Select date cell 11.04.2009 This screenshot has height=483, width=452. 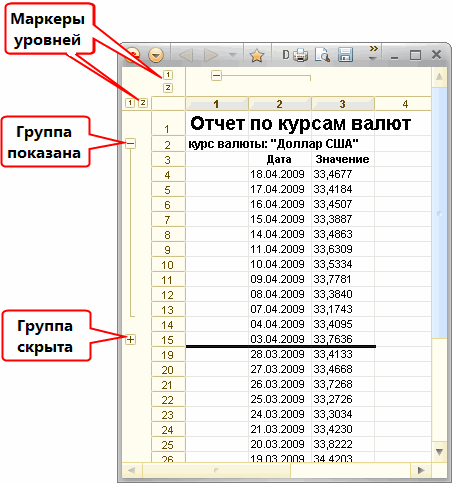coord(280,249)
